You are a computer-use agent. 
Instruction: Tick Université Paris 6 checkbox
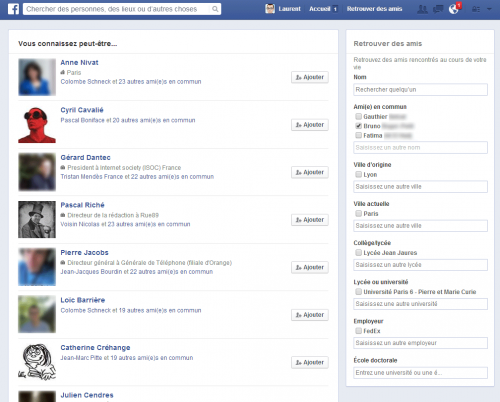point(358,292)
